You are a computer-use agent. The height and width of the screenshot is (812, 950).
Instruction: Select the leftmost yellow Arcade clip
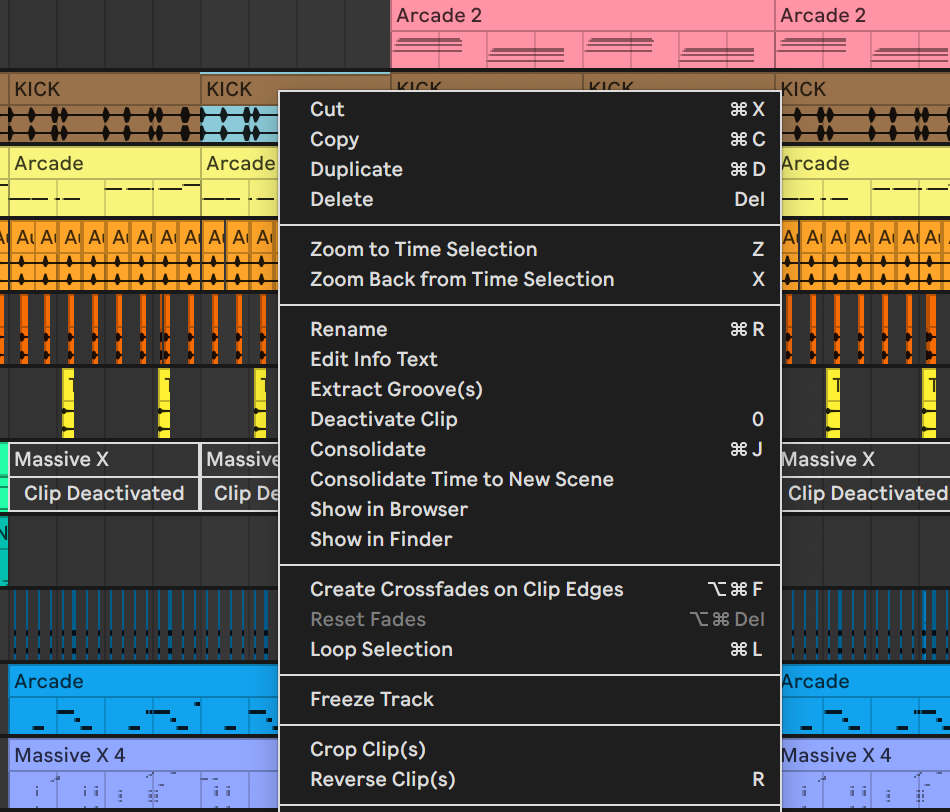coord(104,182)
